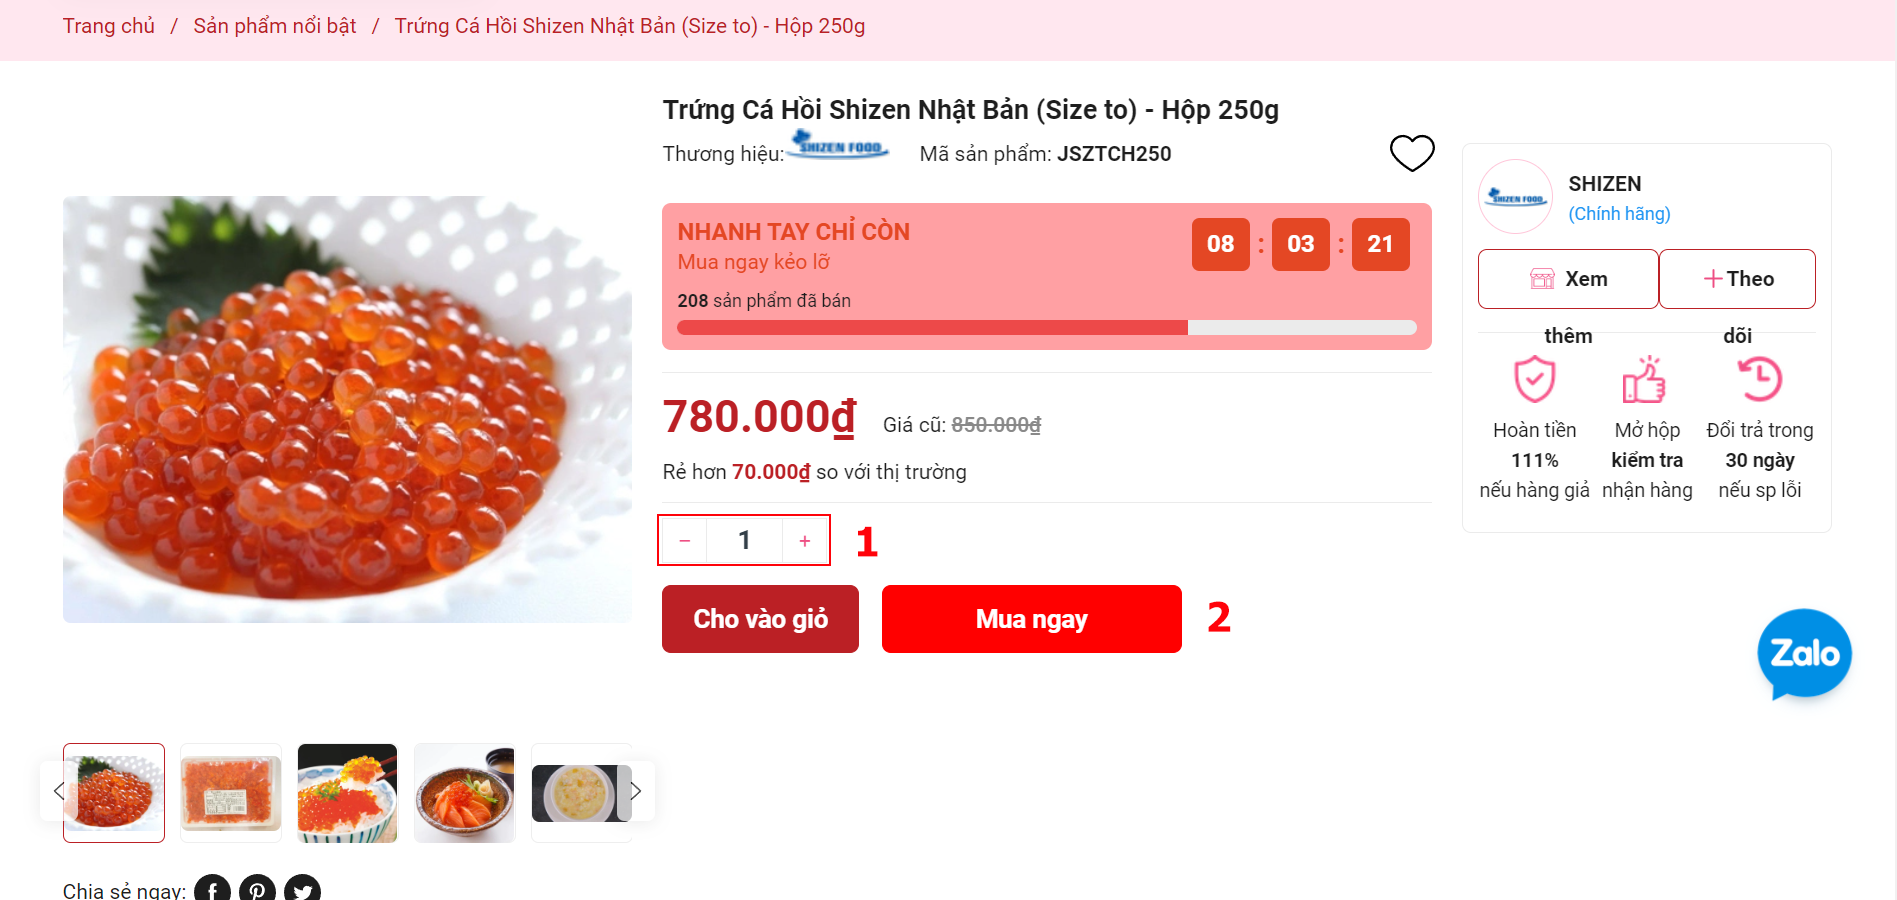1897x900 pixels.
Task: Share product on Pinterest
Action: pos(257,889)
